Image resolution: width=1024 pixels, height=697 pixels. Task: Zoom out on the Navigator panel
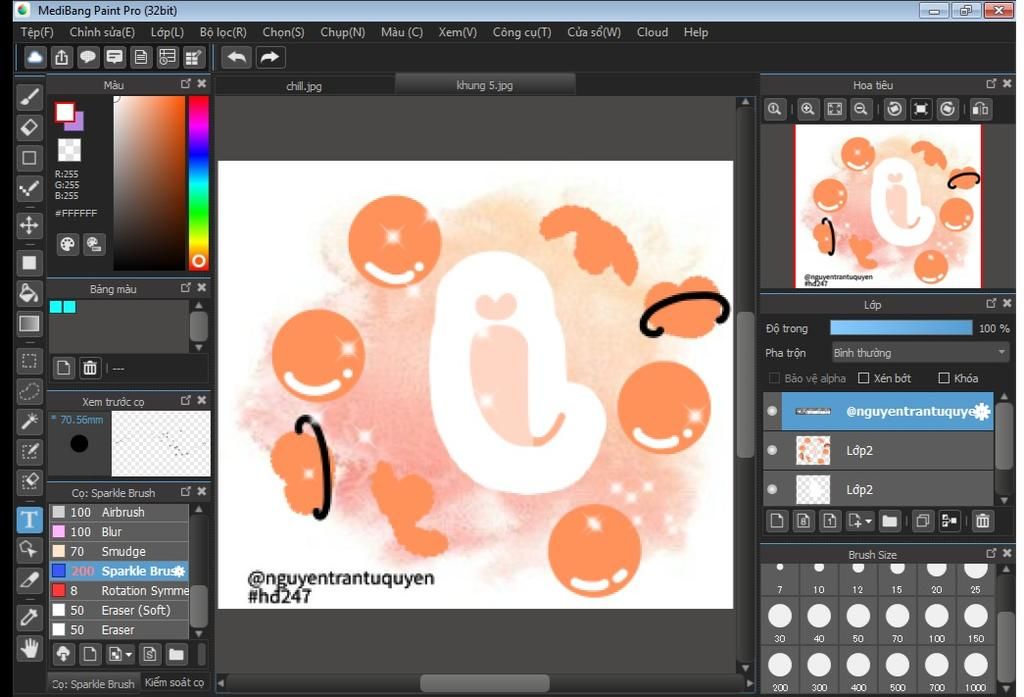(x=861, y=109)
